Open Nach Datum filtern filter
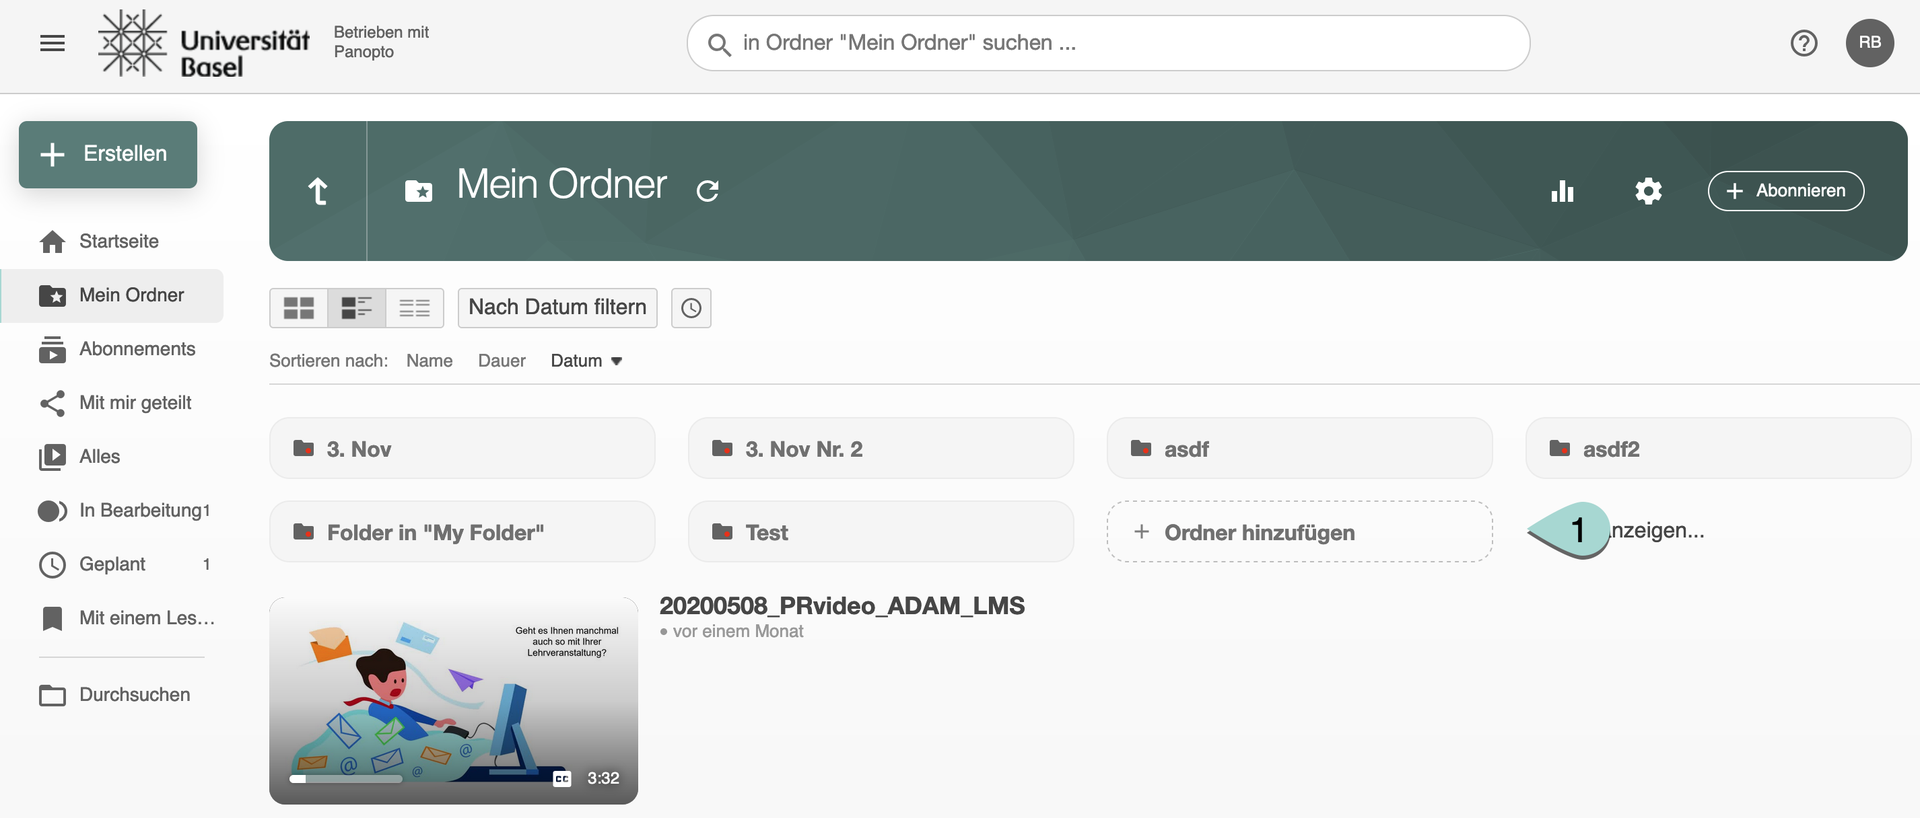The height and width of the screenshot is (818, 1920). click(x=557, y=308)
